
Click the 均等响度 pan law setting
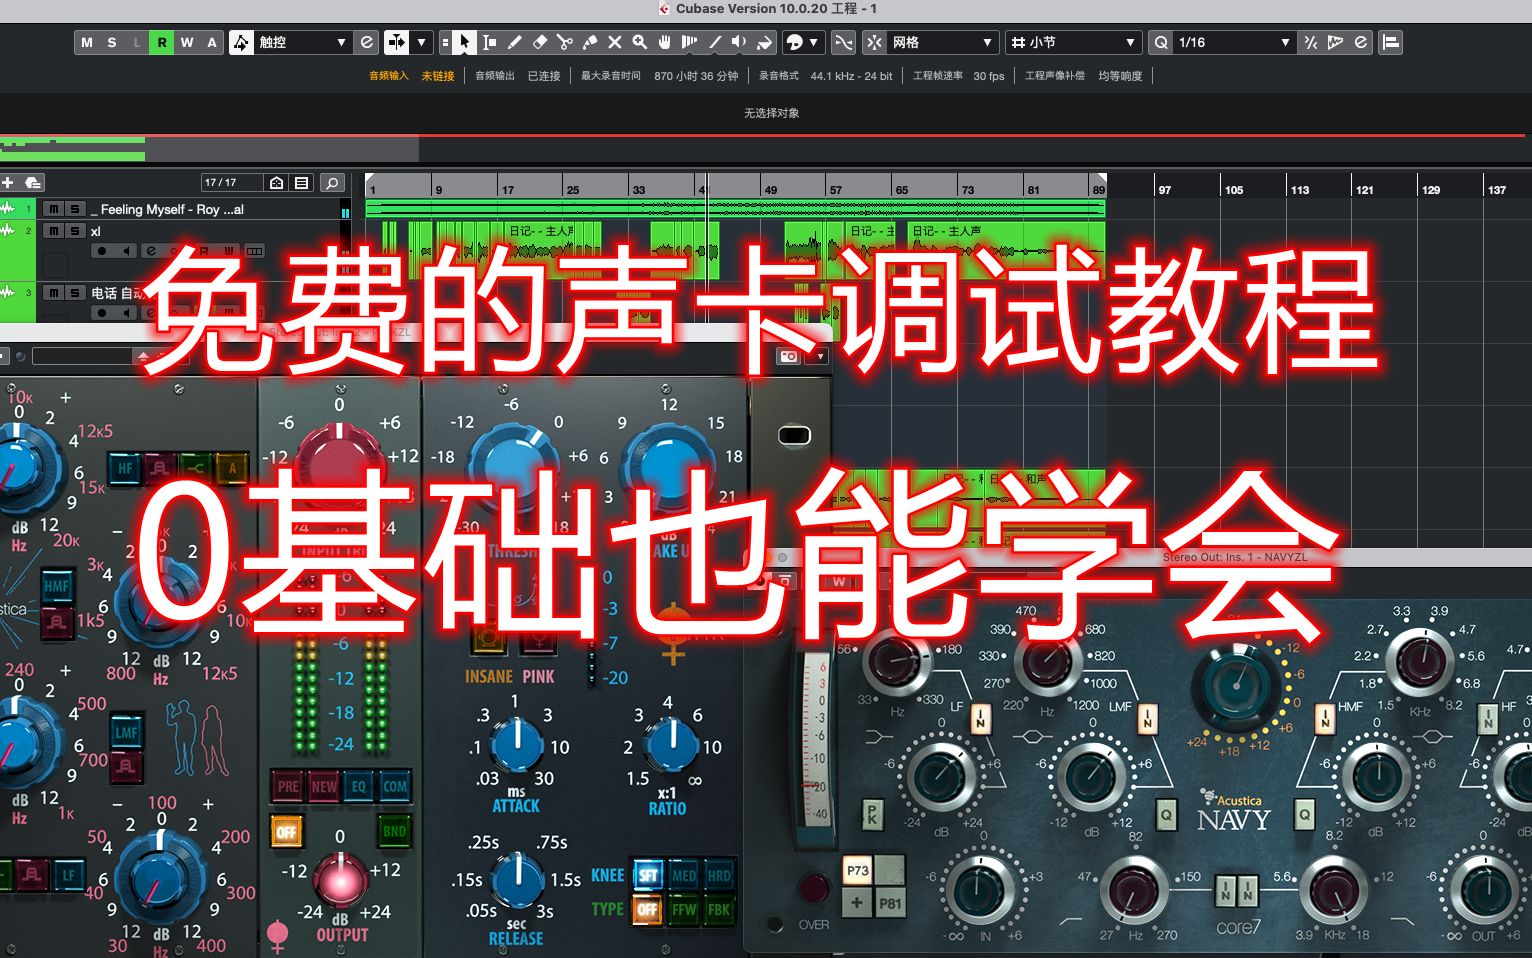point(1120,76)
